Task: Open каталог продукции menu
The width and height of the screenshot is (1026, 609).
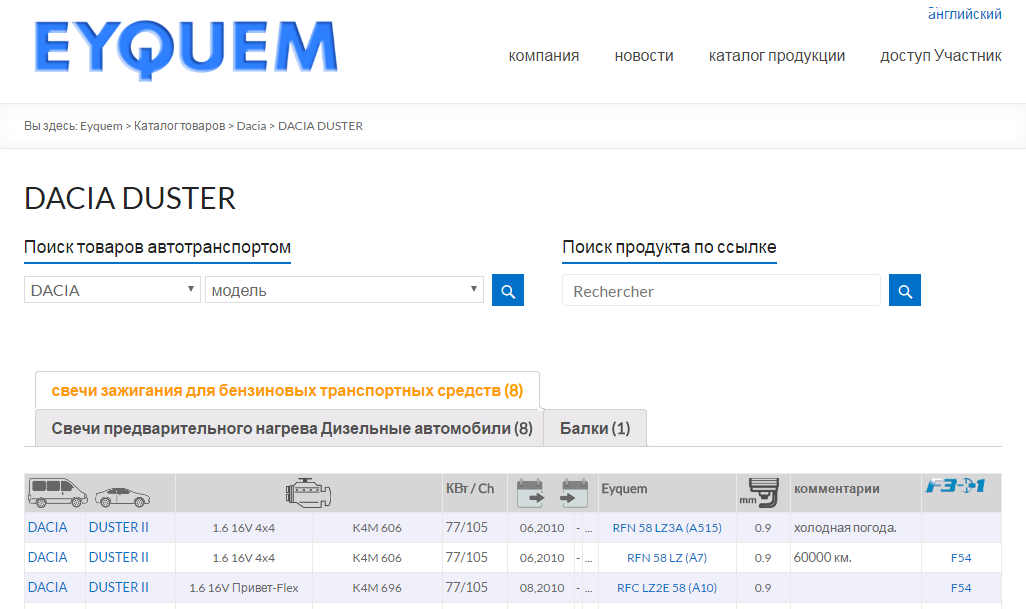Action: [777, 56]
